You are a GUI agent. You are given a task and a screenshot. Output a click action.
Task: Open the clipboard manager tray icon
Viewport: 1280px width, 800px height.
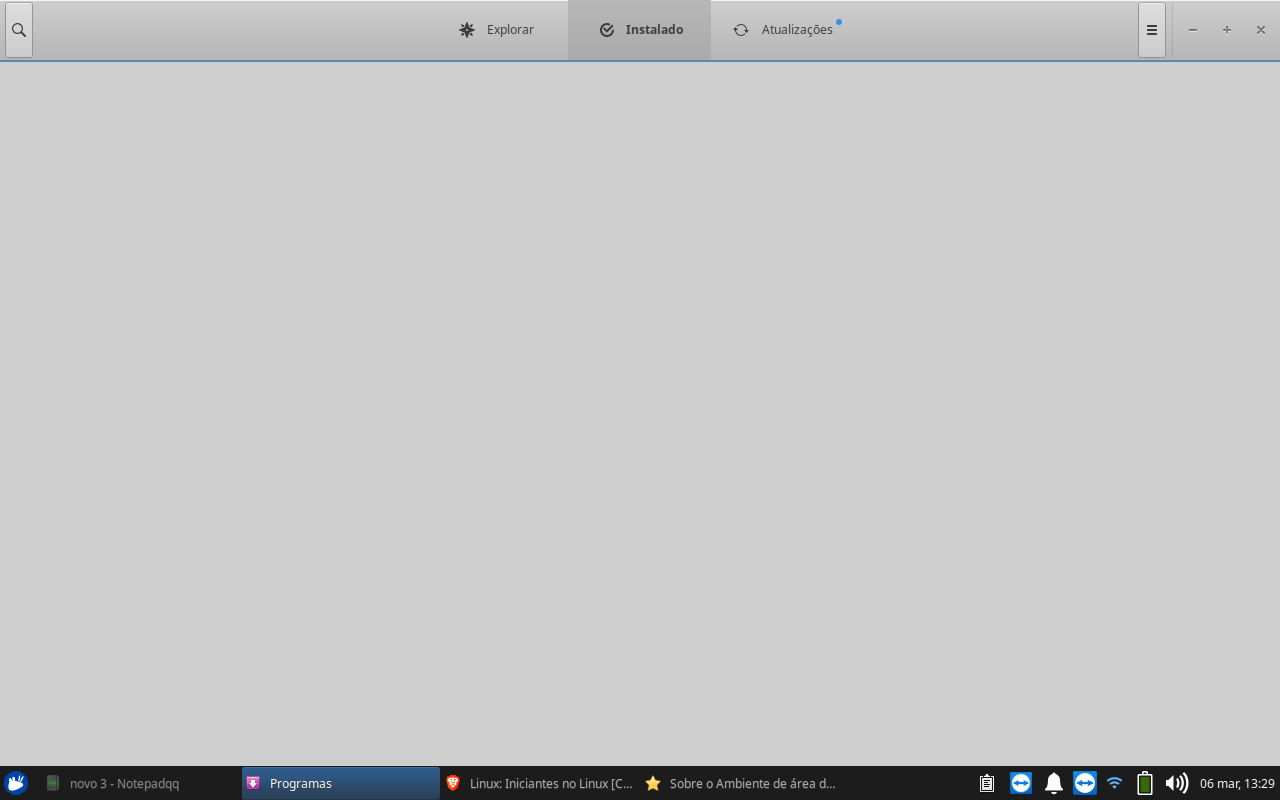(986, 783)
